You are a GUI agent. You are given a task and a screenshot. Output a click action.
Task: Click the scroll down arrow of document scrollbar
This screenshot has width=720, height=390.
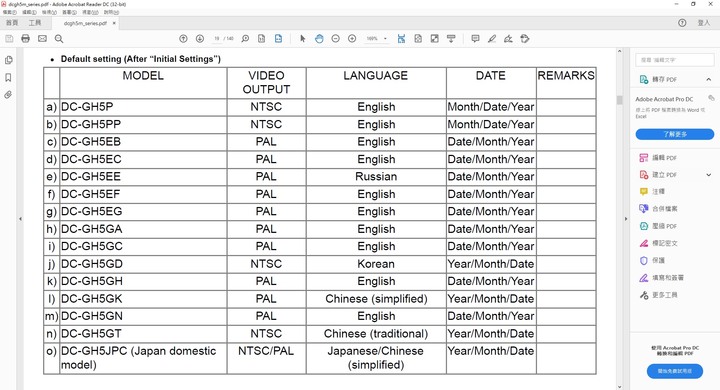coord(619,387)
